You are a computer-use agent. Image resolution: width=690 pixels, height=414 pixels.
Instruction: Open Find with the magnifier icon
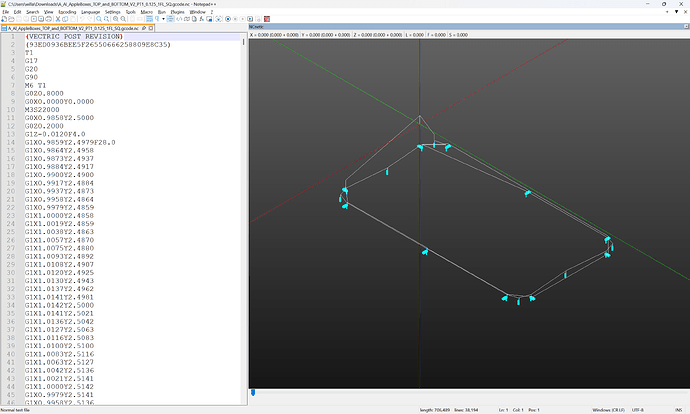99,19
